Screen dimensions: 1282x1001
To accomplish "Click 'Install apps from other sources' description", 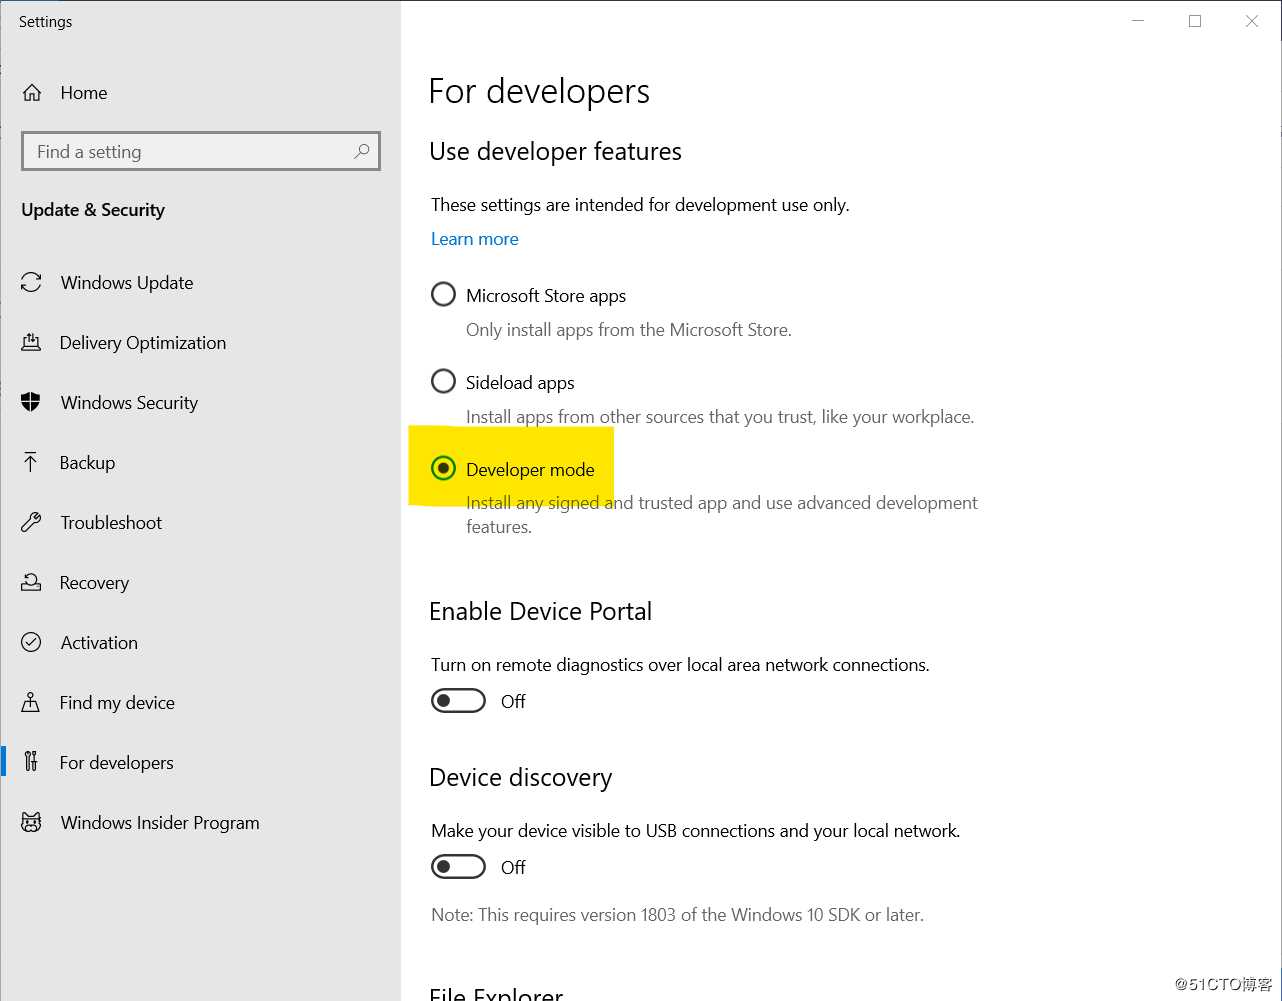I will [720, 417].
